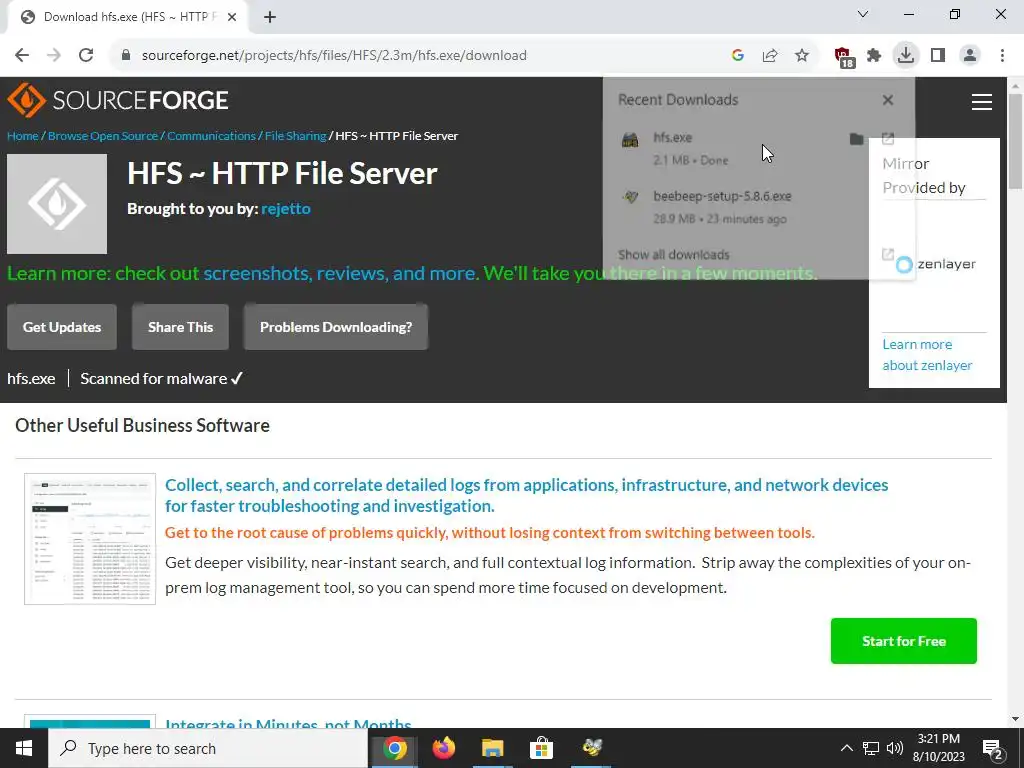Open the log management ad headline link
Screen dimensions: 1024x768
[526, 495]
